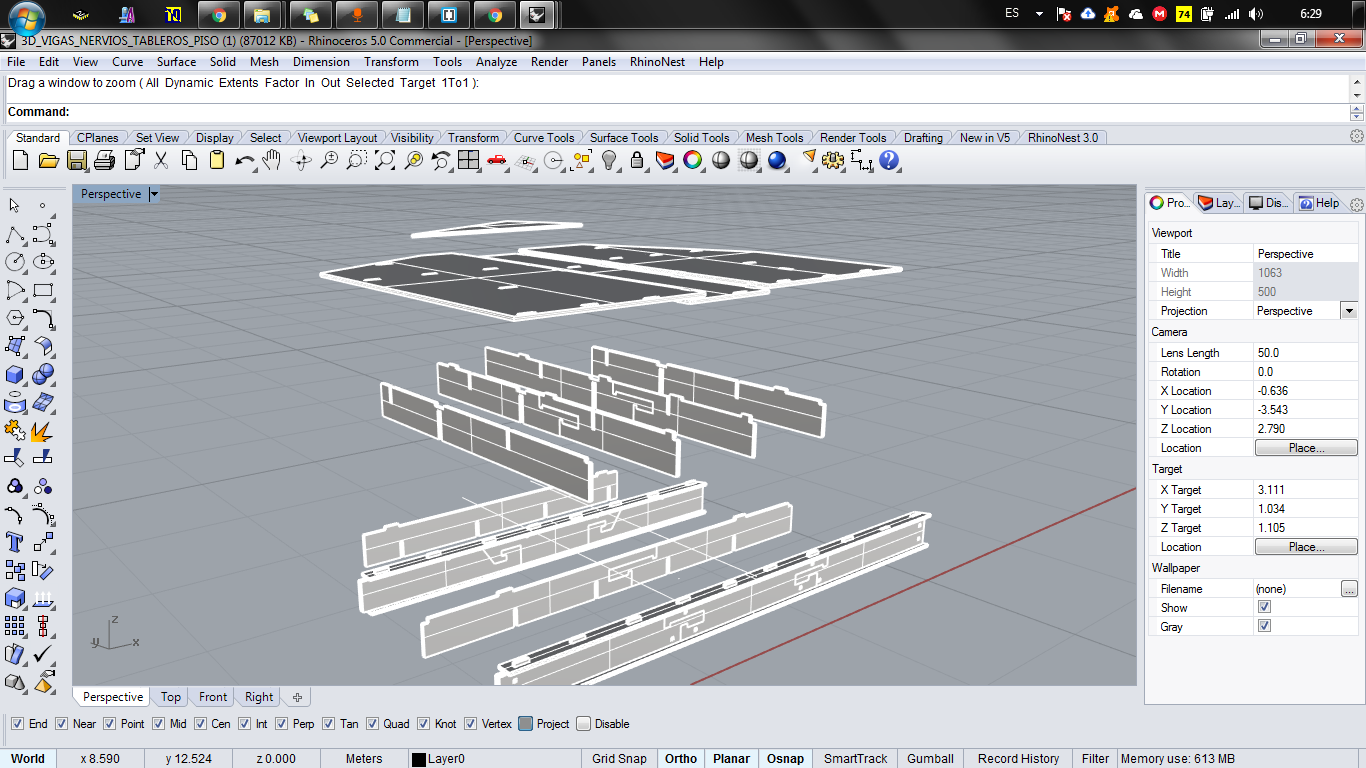Click the Meters units status bar field
The height and width of the screenshot is (768, 1366).
[x=364, y=759]
